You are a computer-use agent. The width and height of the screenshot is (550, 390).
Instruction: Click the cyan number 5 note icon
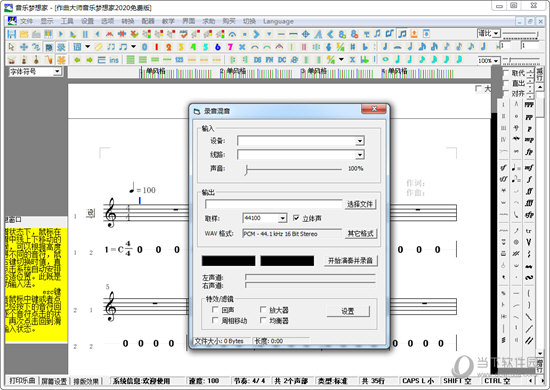coord(205,47)
